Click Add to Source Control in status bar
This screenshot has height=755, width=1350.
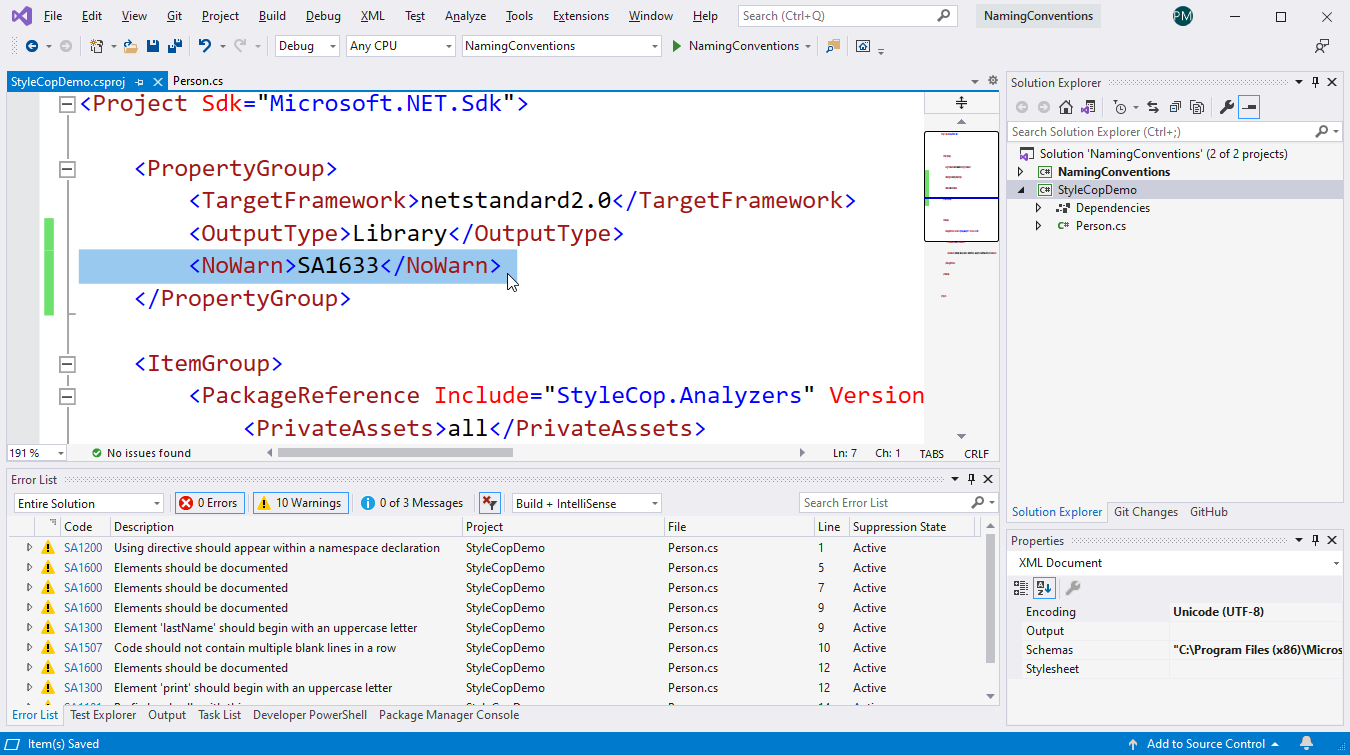1204,744
